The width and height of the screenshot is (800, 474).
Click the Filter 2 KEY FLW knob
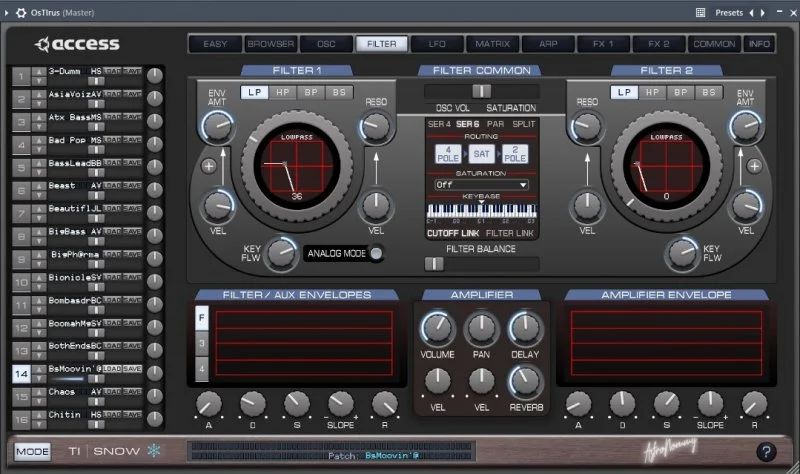[682, 253]
